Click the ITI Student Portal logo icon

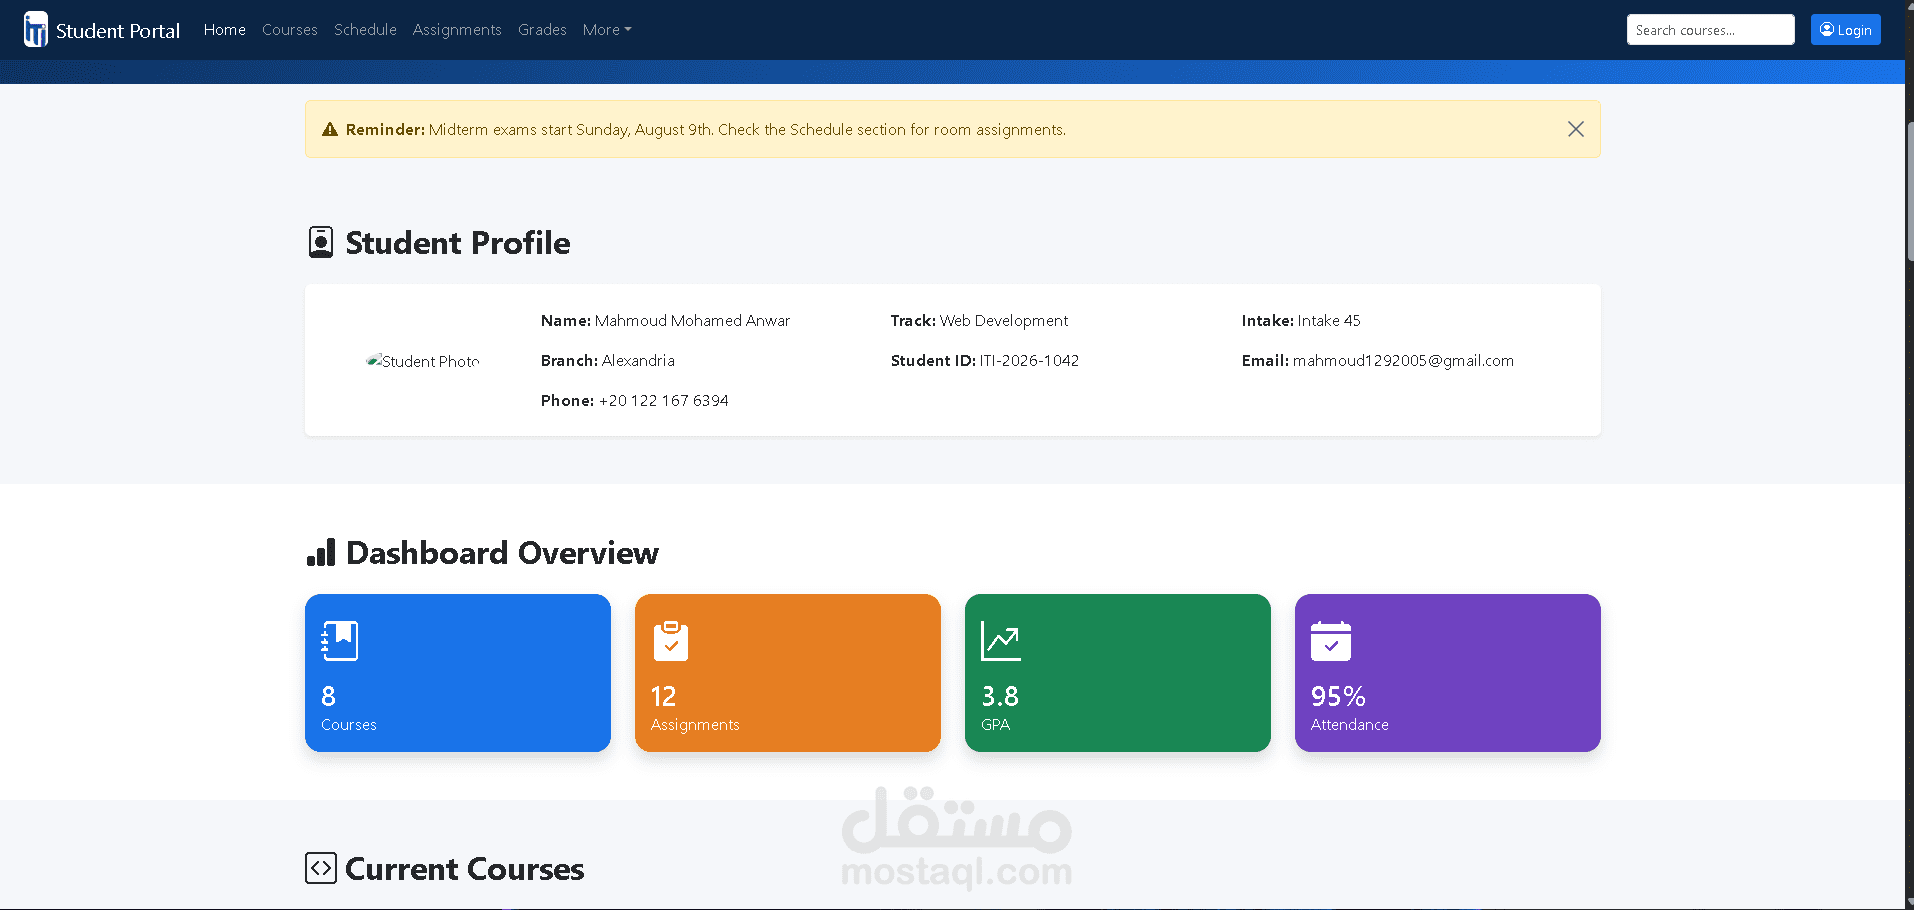click(36, 30)
